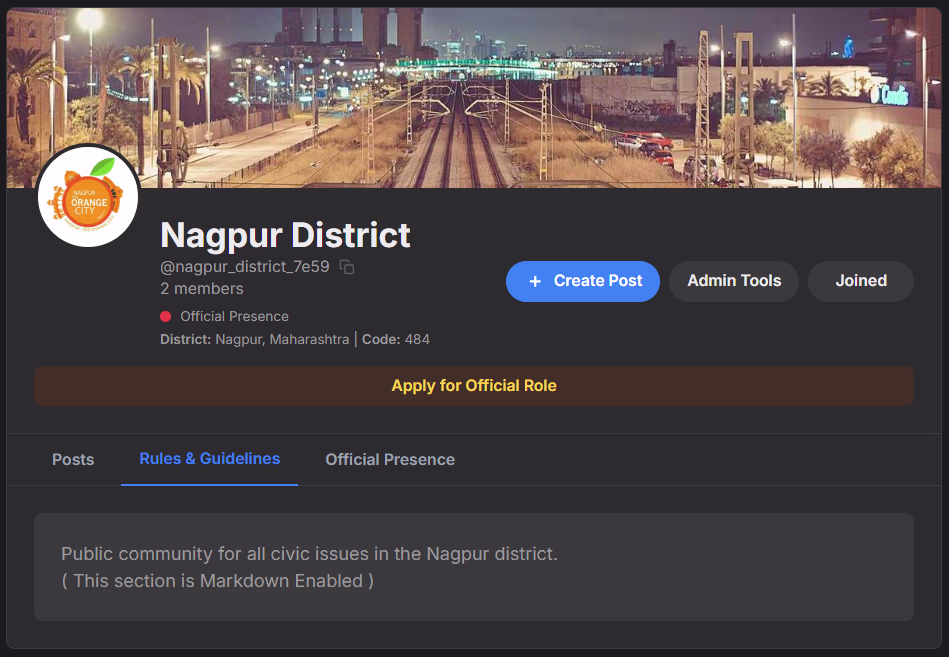Click the Official Presence label text
Image resolution: width=949 pixels, height=657 pixels.
[x=232, y=315]
